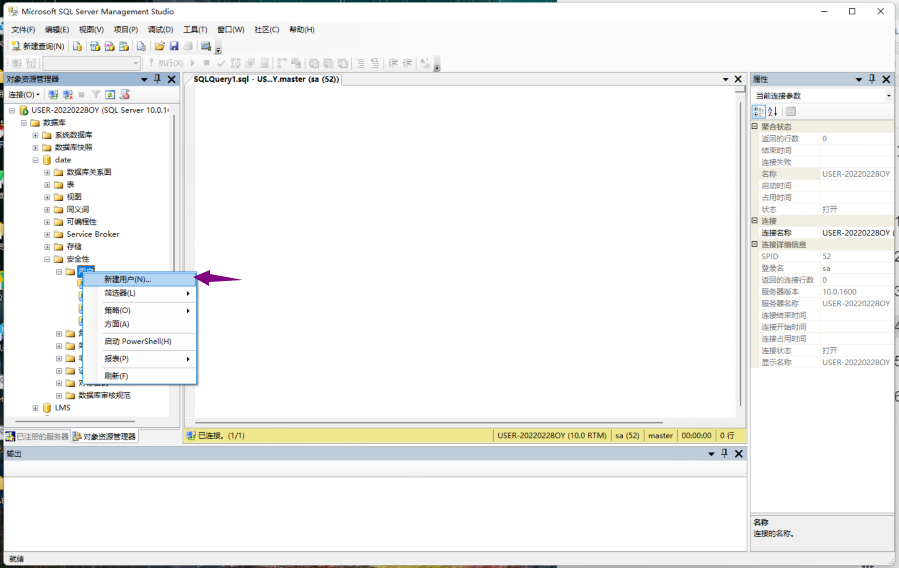The height and width of the screenshot is (568, 899).
Task: Select the 存储 folder in the tree
Action: coord(74,246)
